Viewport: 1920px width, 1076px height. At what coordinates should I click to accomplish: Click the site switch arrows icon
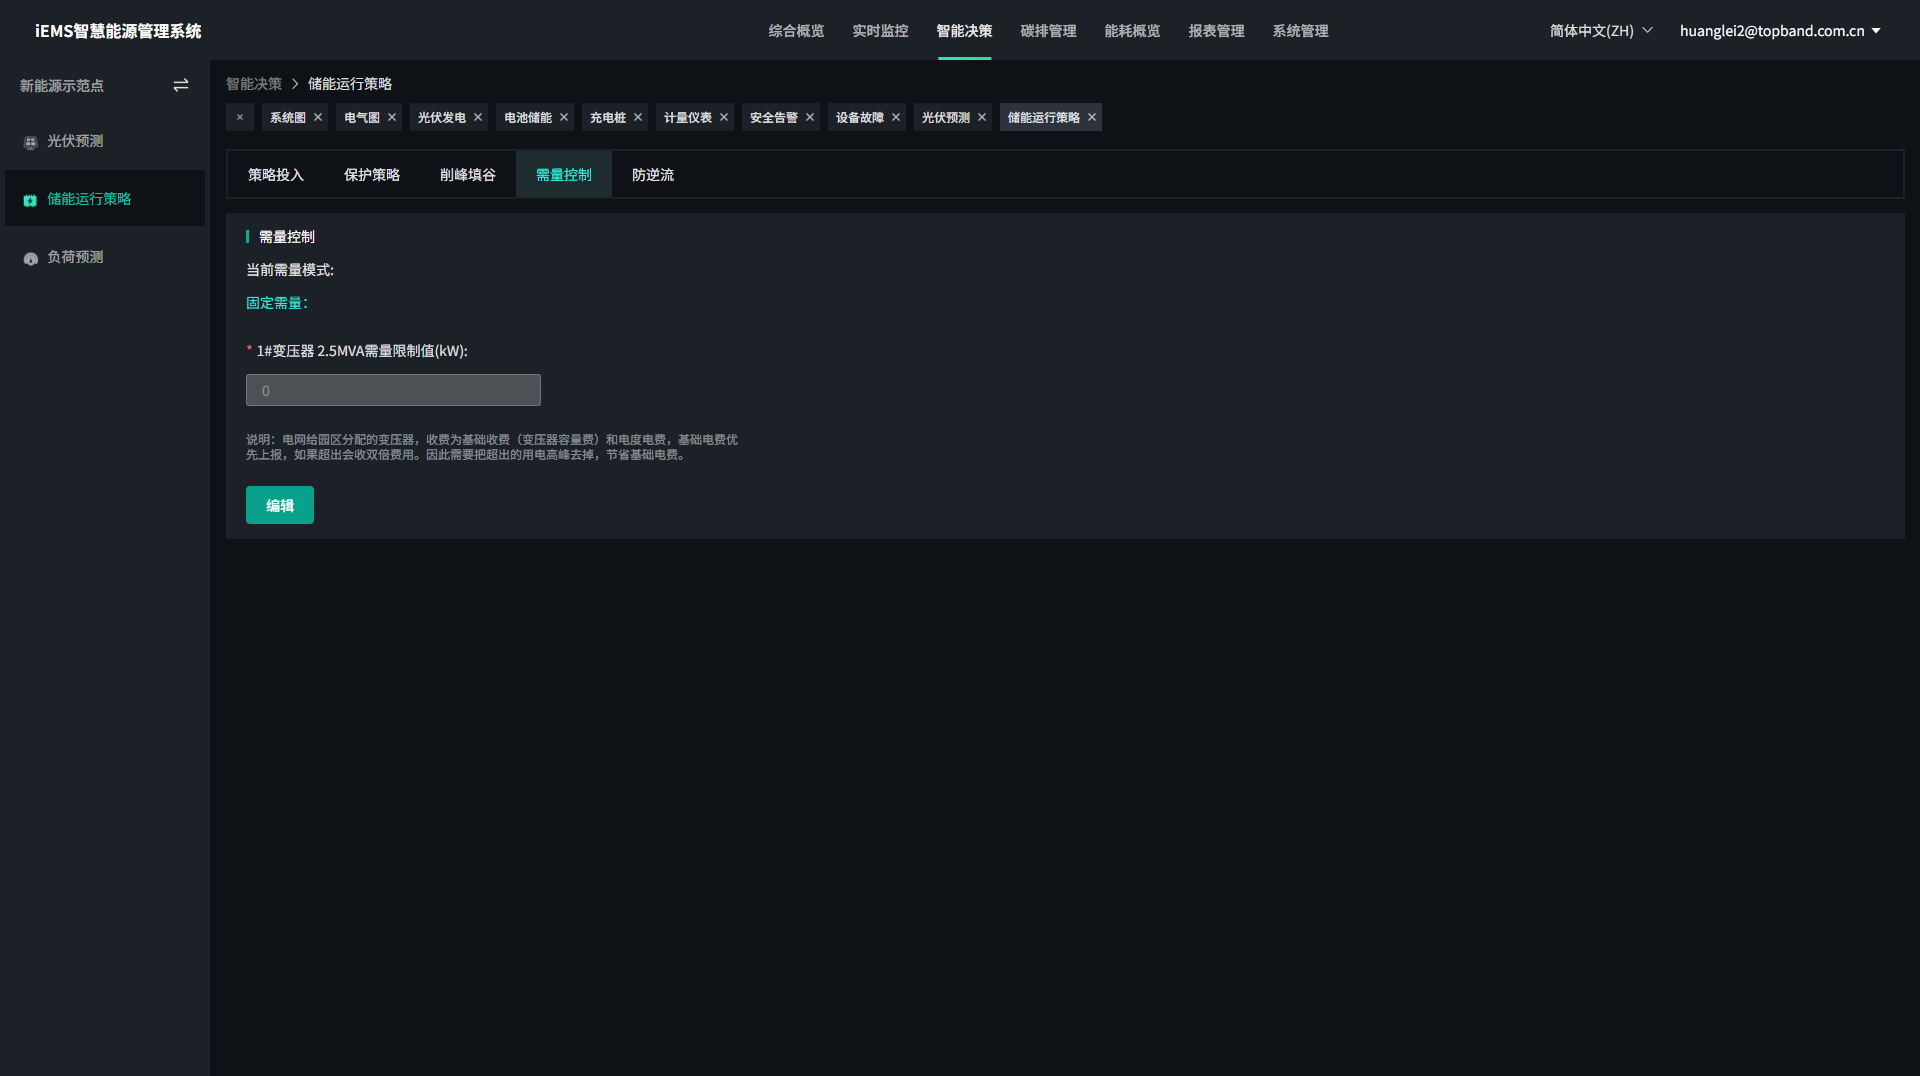(x=181, y=86)
